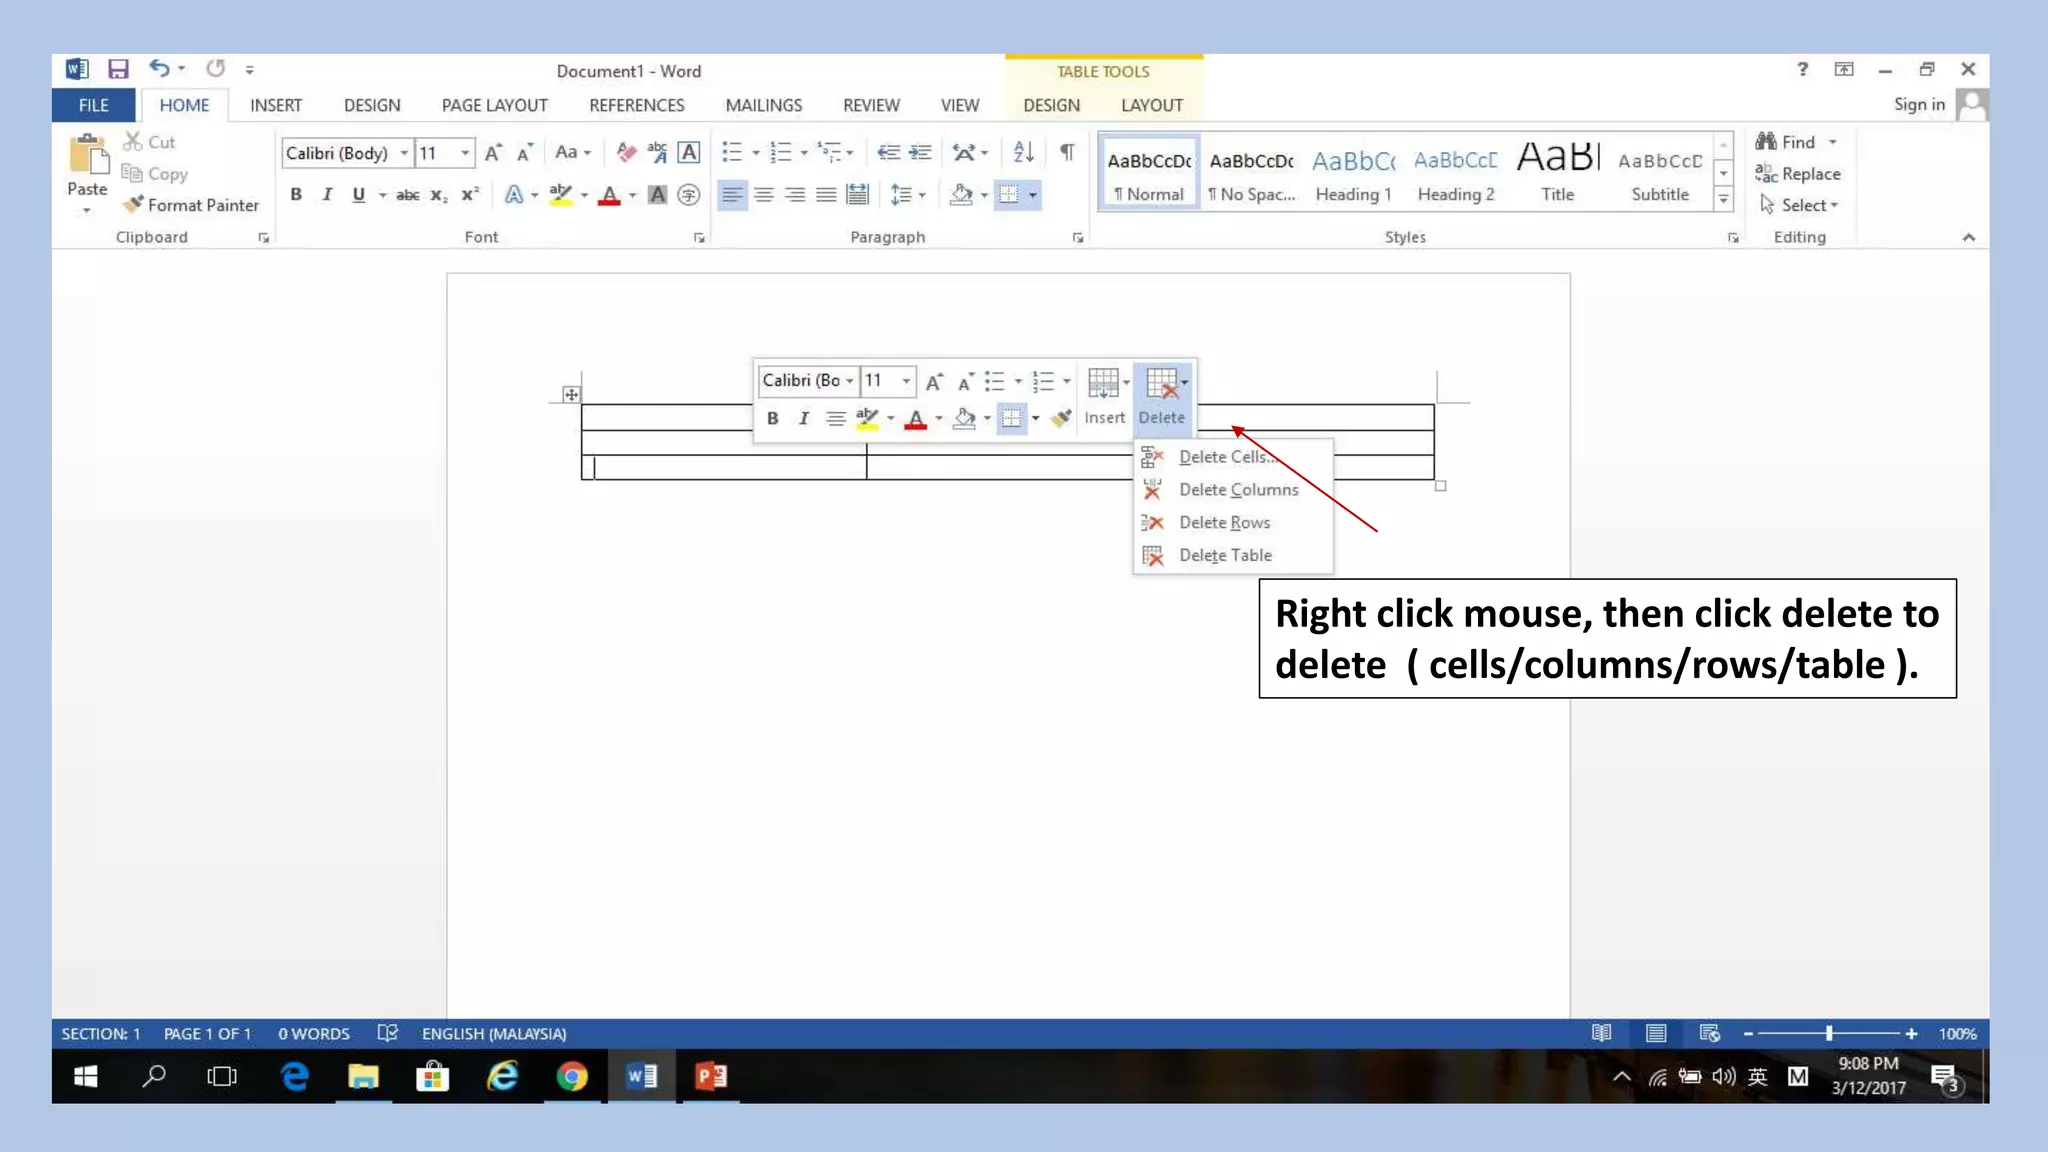The height and width of the screenshot is (1152, 2048).
Task: Toggle Subscript formatting
Action: (439, 195)
